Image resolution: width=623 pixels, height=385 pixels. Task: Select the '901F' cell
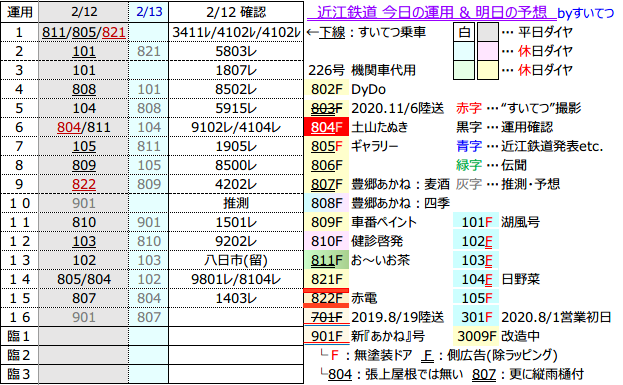pyautogui.click(x=327, y=336)
